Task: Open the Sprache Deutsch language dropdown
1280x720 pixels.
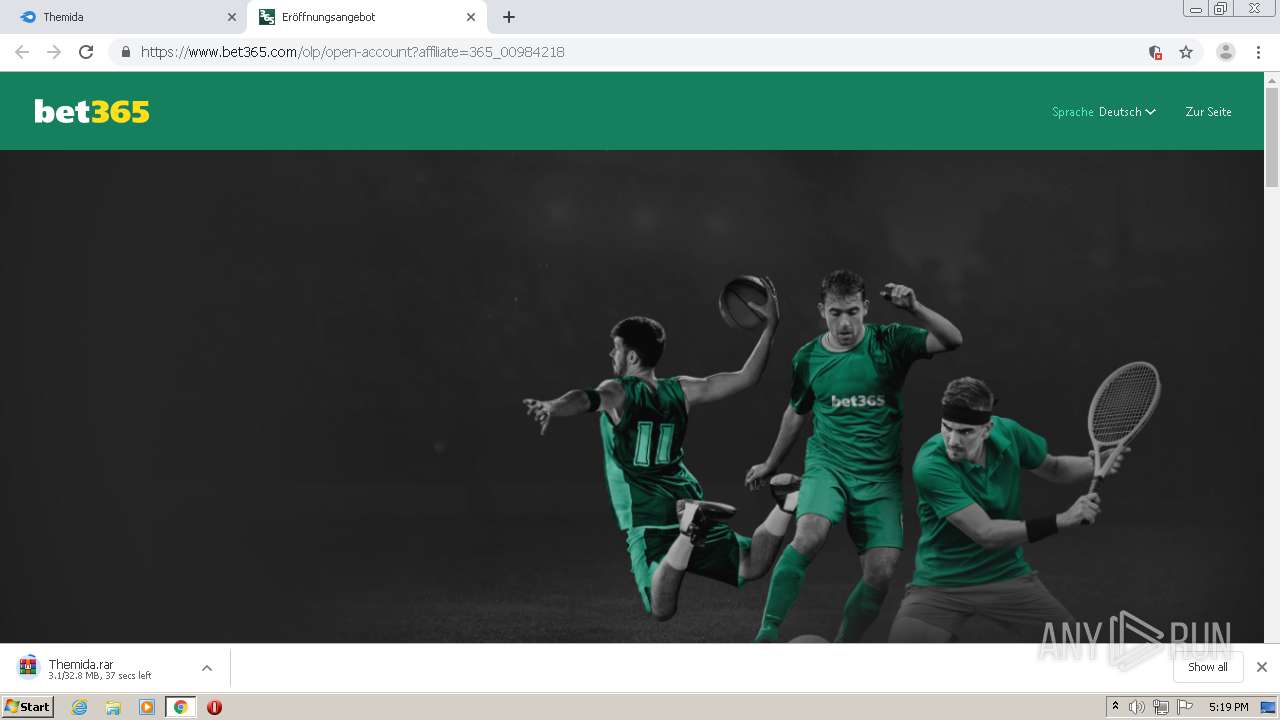Action: (x=1104, y=112)
